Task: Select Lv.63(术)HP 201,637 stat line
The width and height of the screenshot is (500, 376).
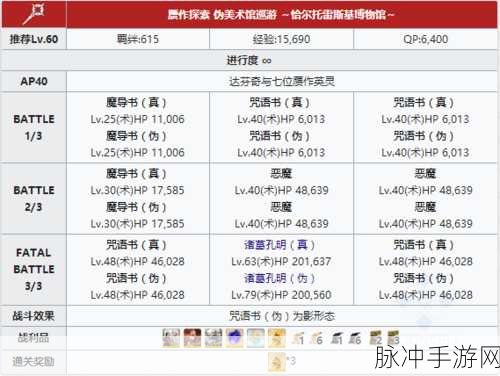Action: 281,262
